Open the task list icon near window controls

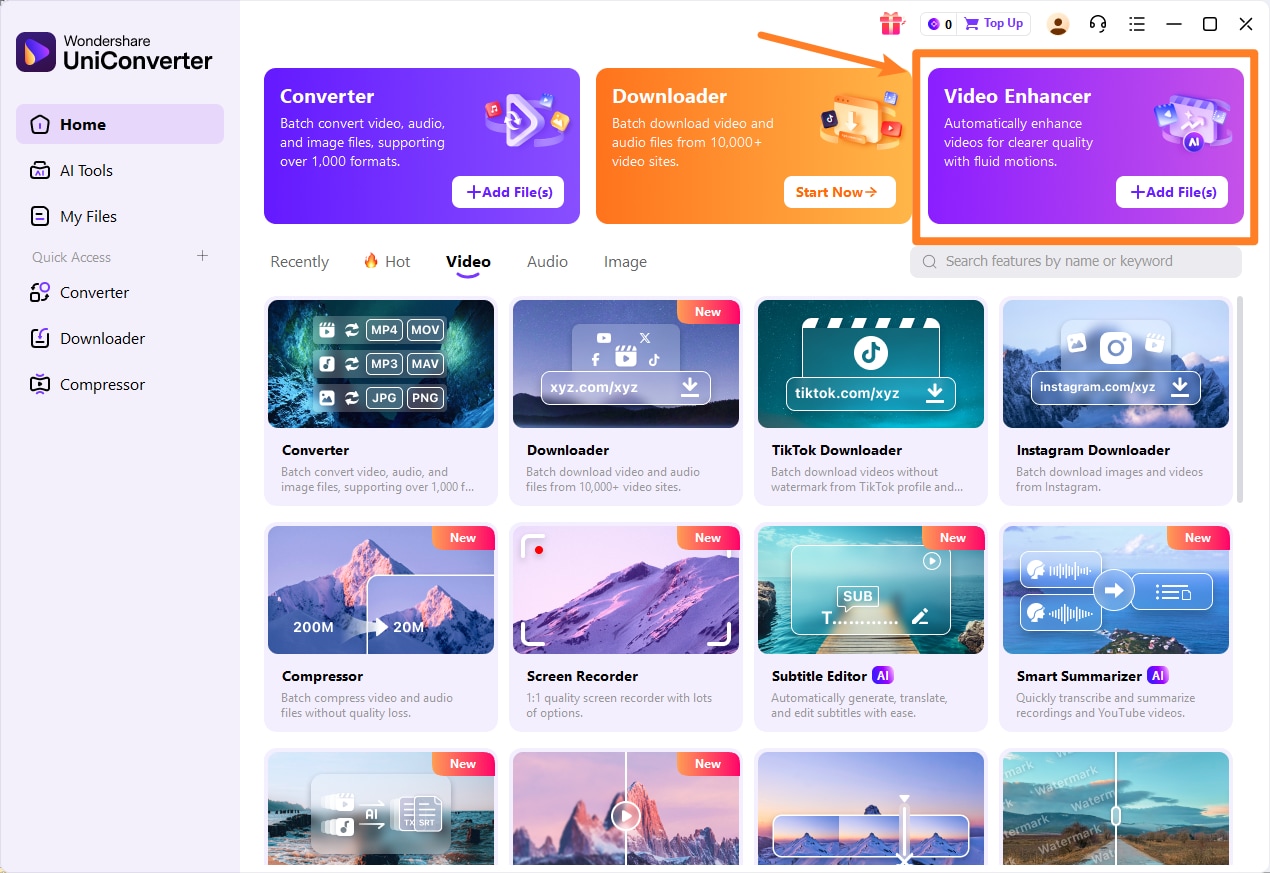(1136, 23)
